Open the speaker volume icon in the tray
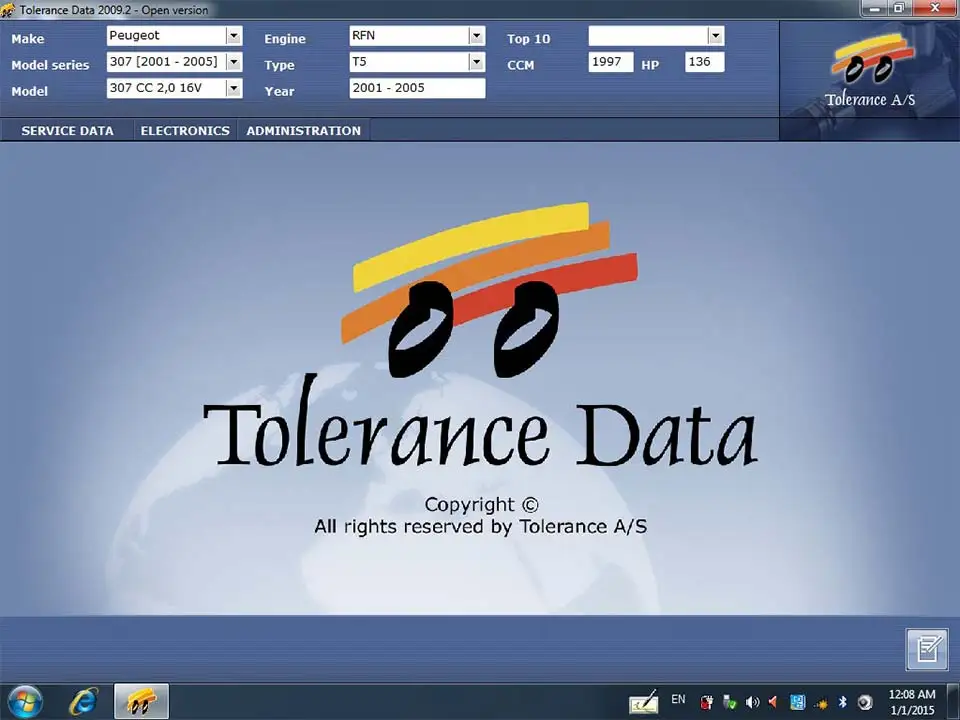The height and width of the screenshot is (720, 960). coord(751,700)
